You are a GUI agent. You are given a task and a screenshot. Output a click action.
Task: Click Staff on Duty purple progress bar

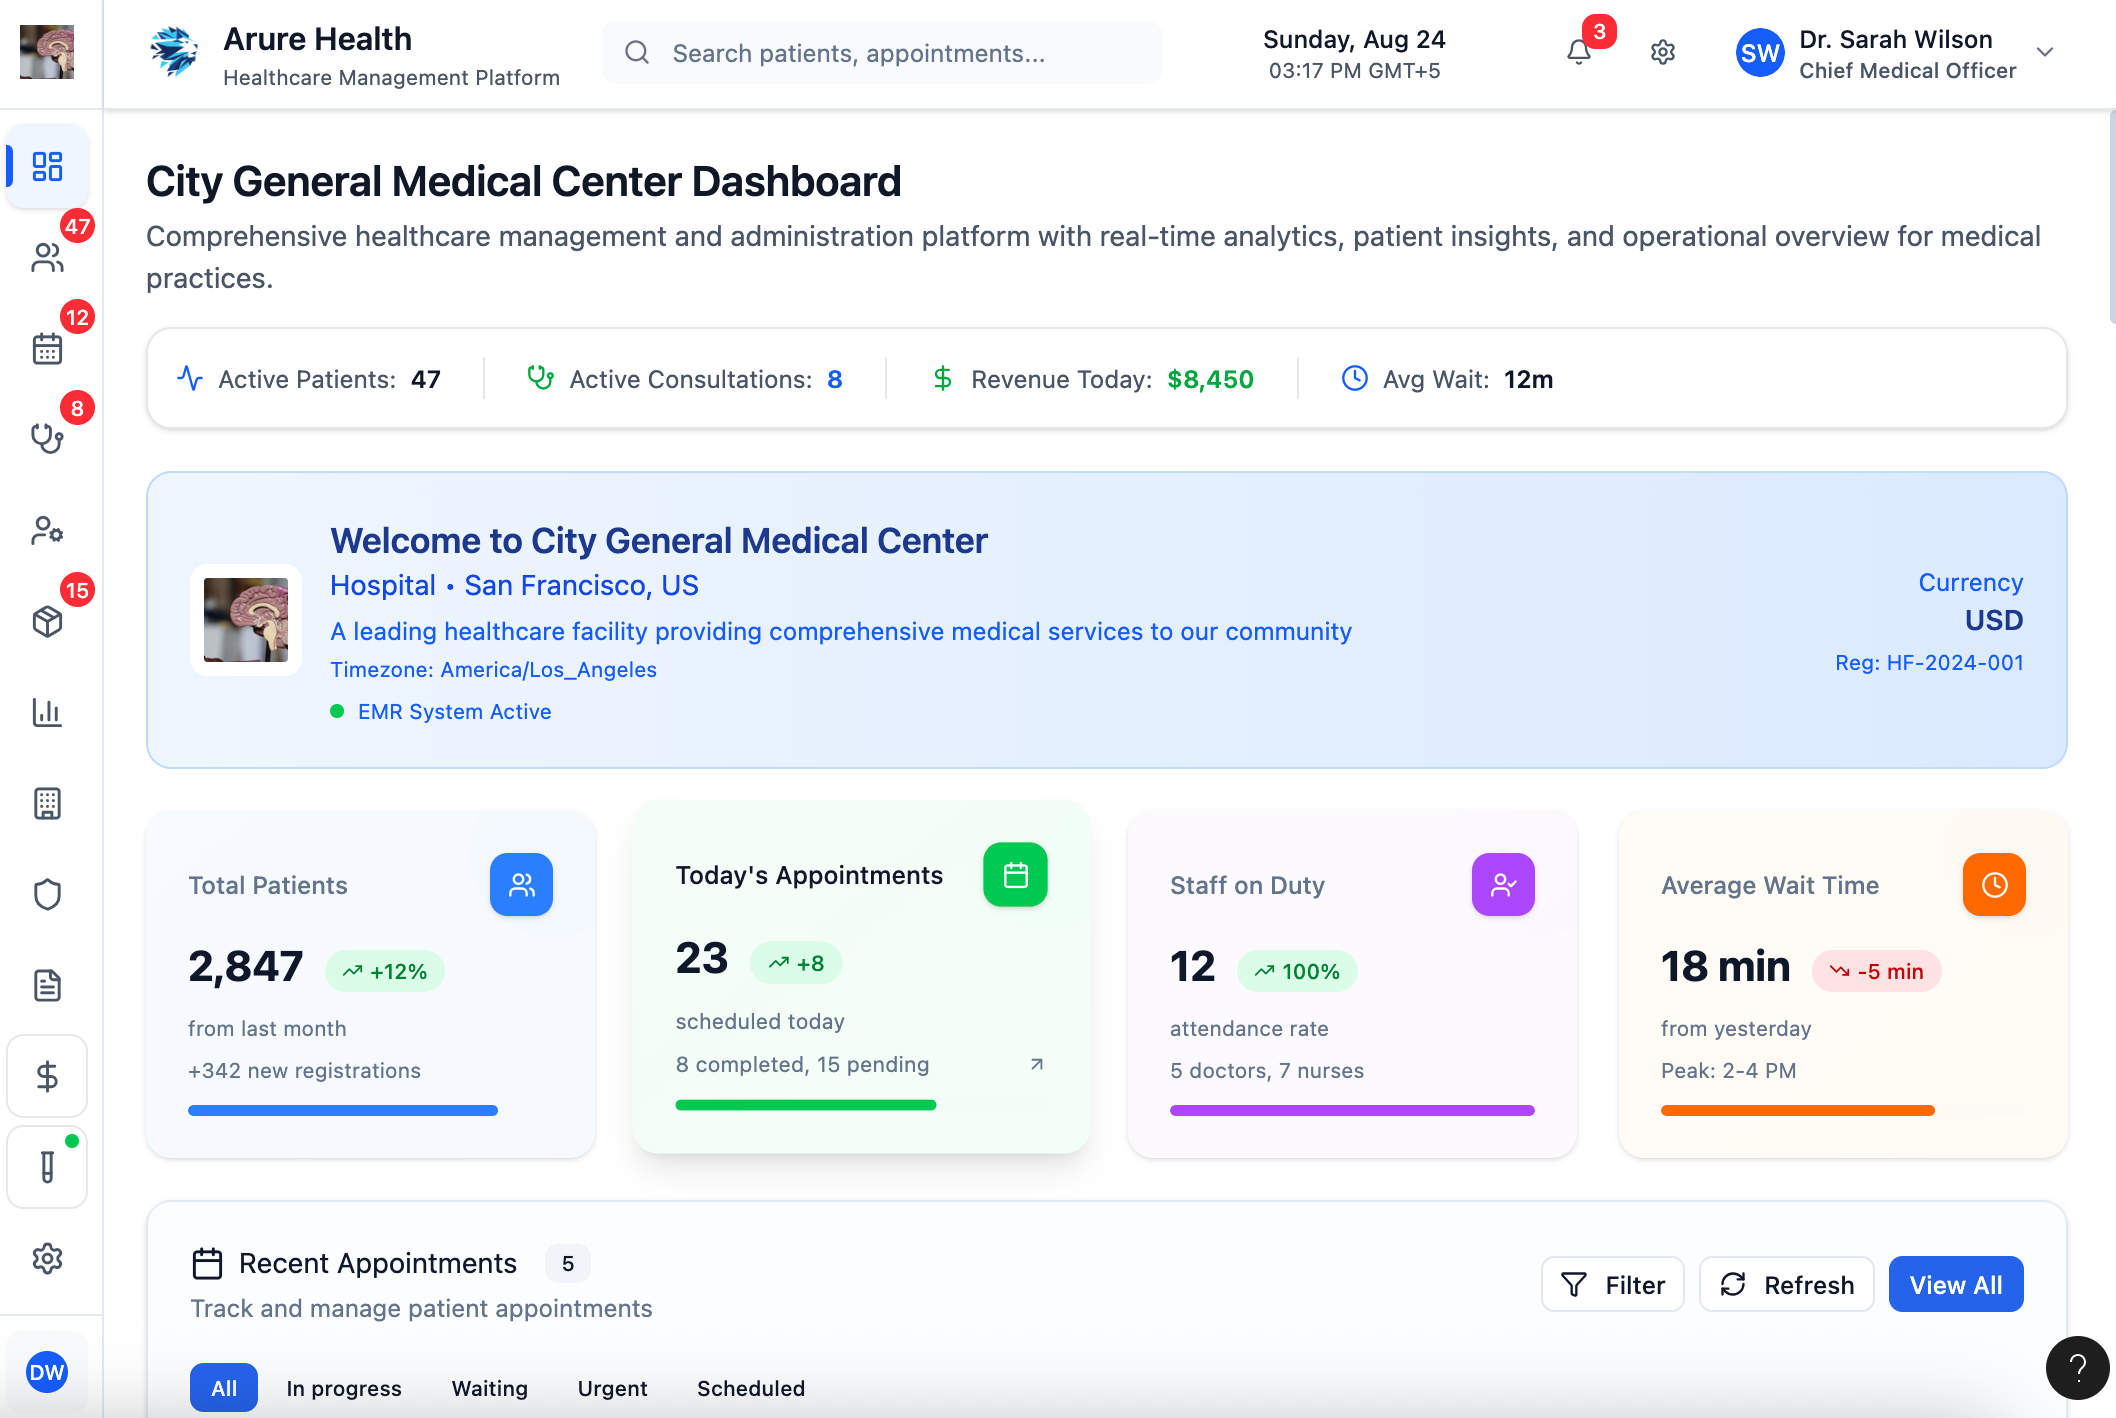(1352, 1110)
